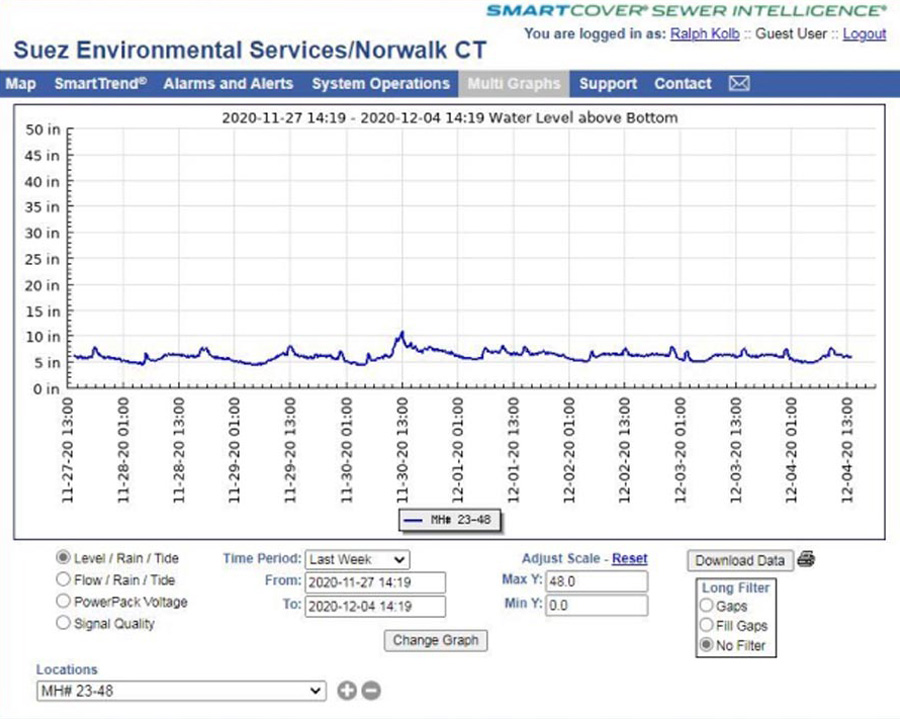
Task: Choose the Fill Gaps filter option
Action: [707, 625]
